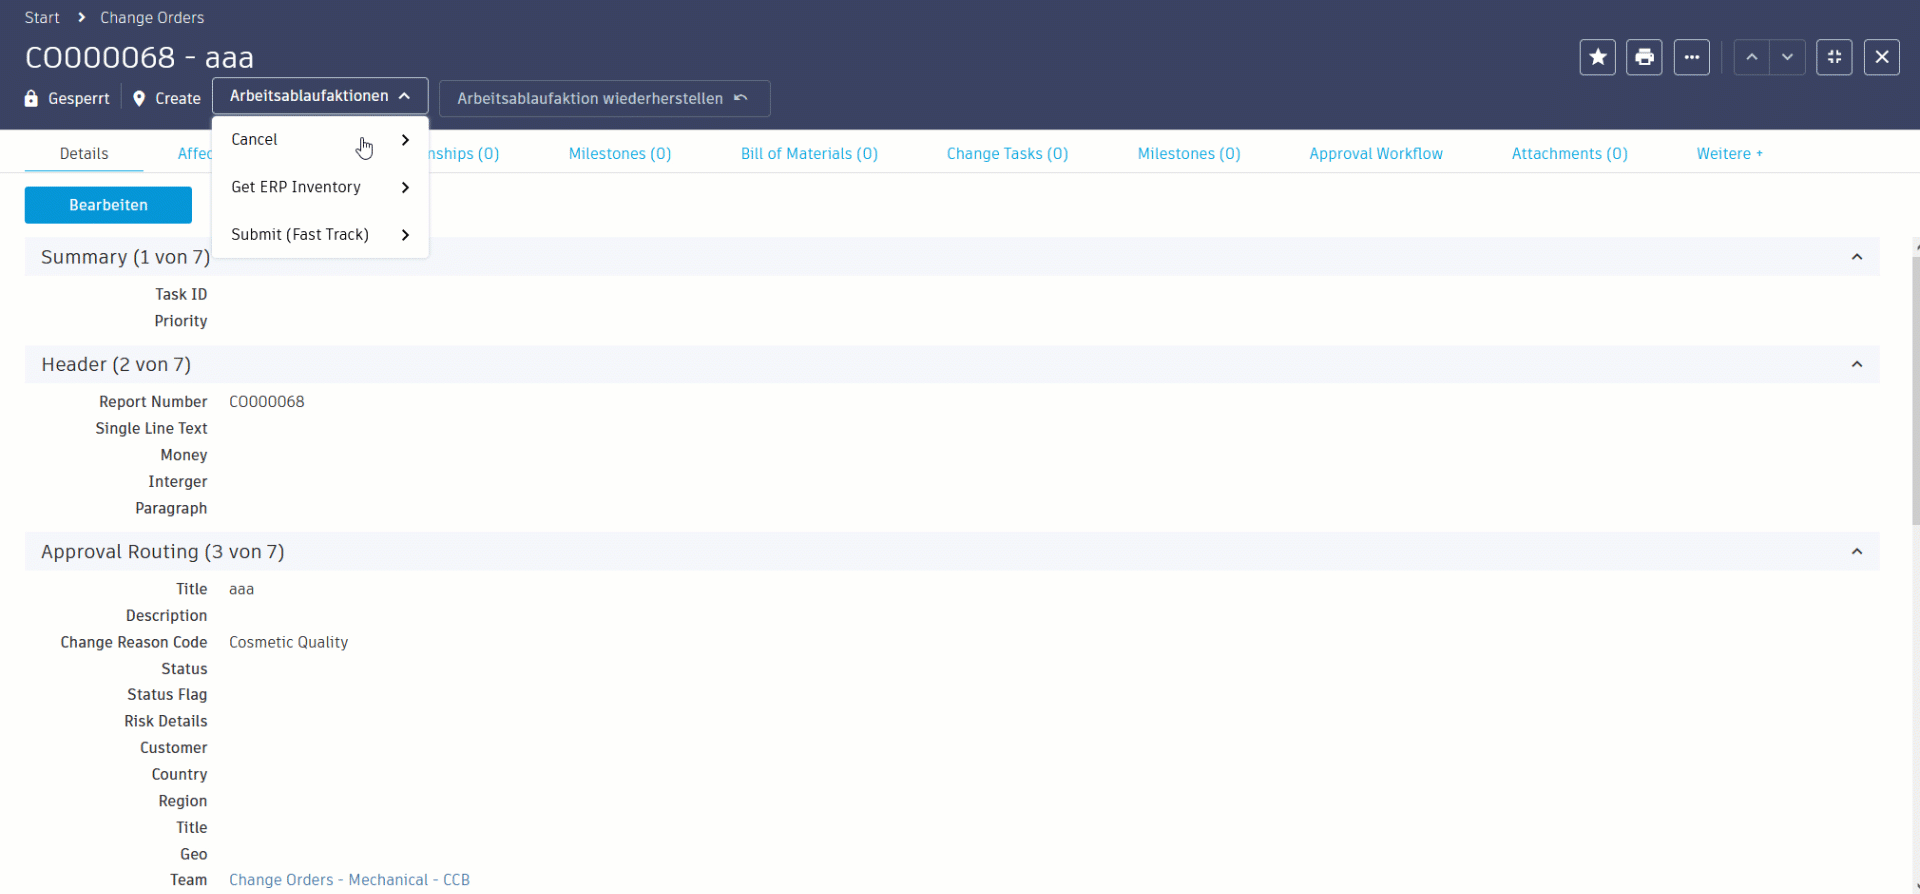The image size is (1920, 894).
Task: Click the undo arrow on Arbeitsablaufaktion wiederherstellen
Action: click(x=741, y=98)
